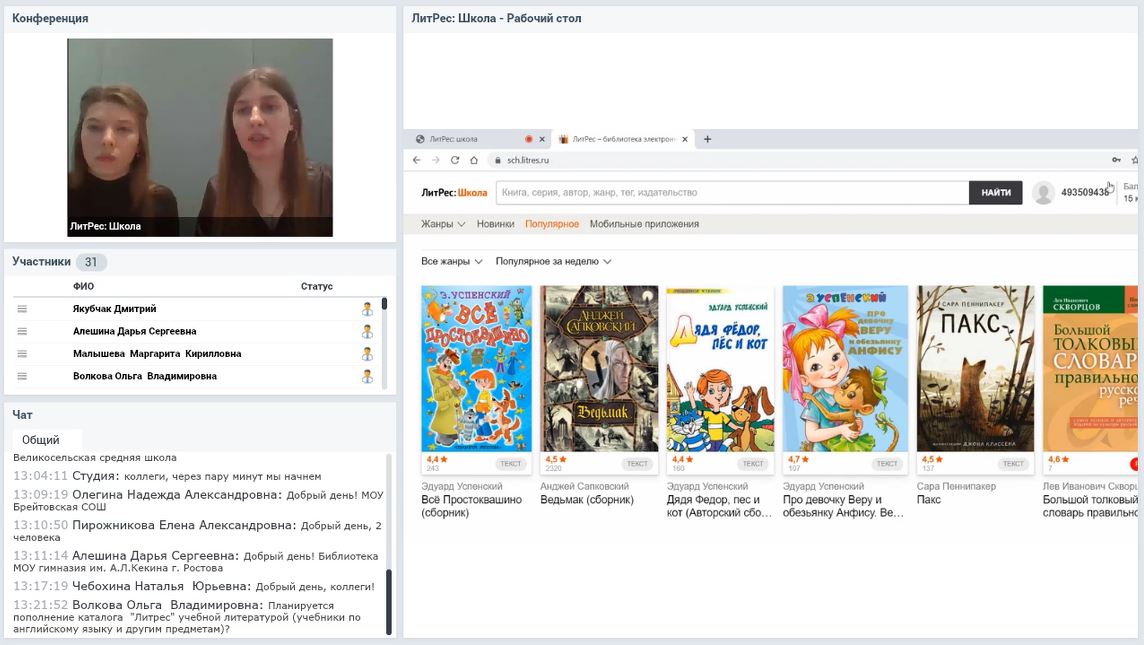Click the Ведьмак book cover
The width and height of the screenshot is (1144, 645).
click(599, 368)
